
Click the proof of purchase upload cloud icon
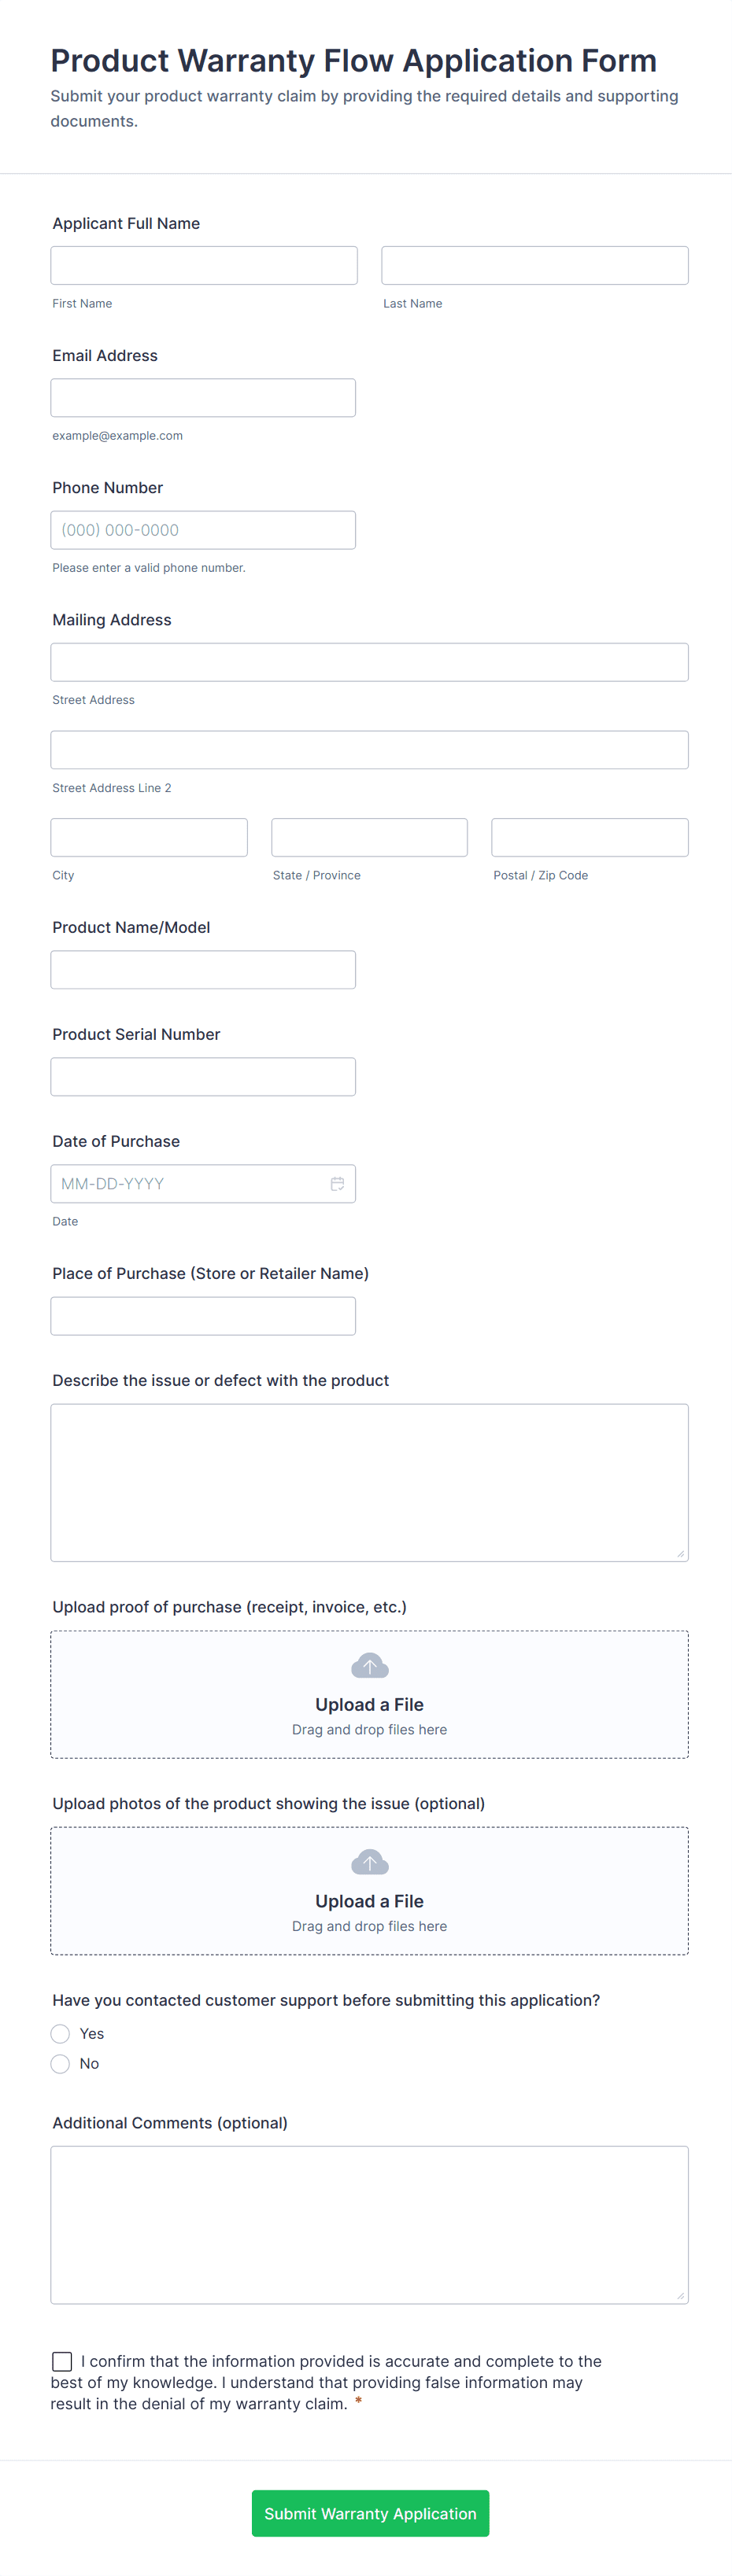coord(369,1666)
